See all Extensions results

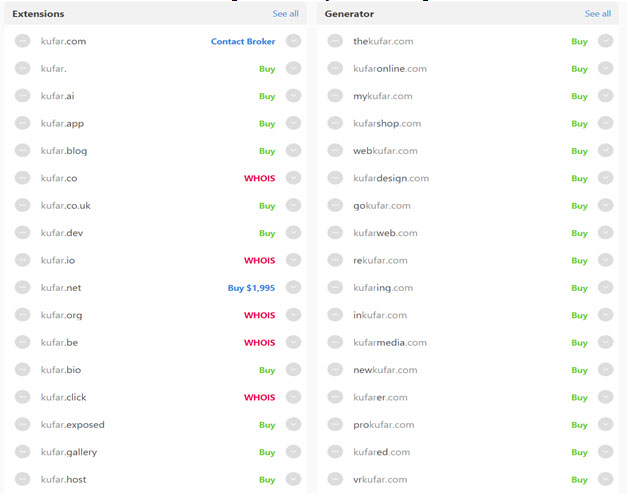285,14
